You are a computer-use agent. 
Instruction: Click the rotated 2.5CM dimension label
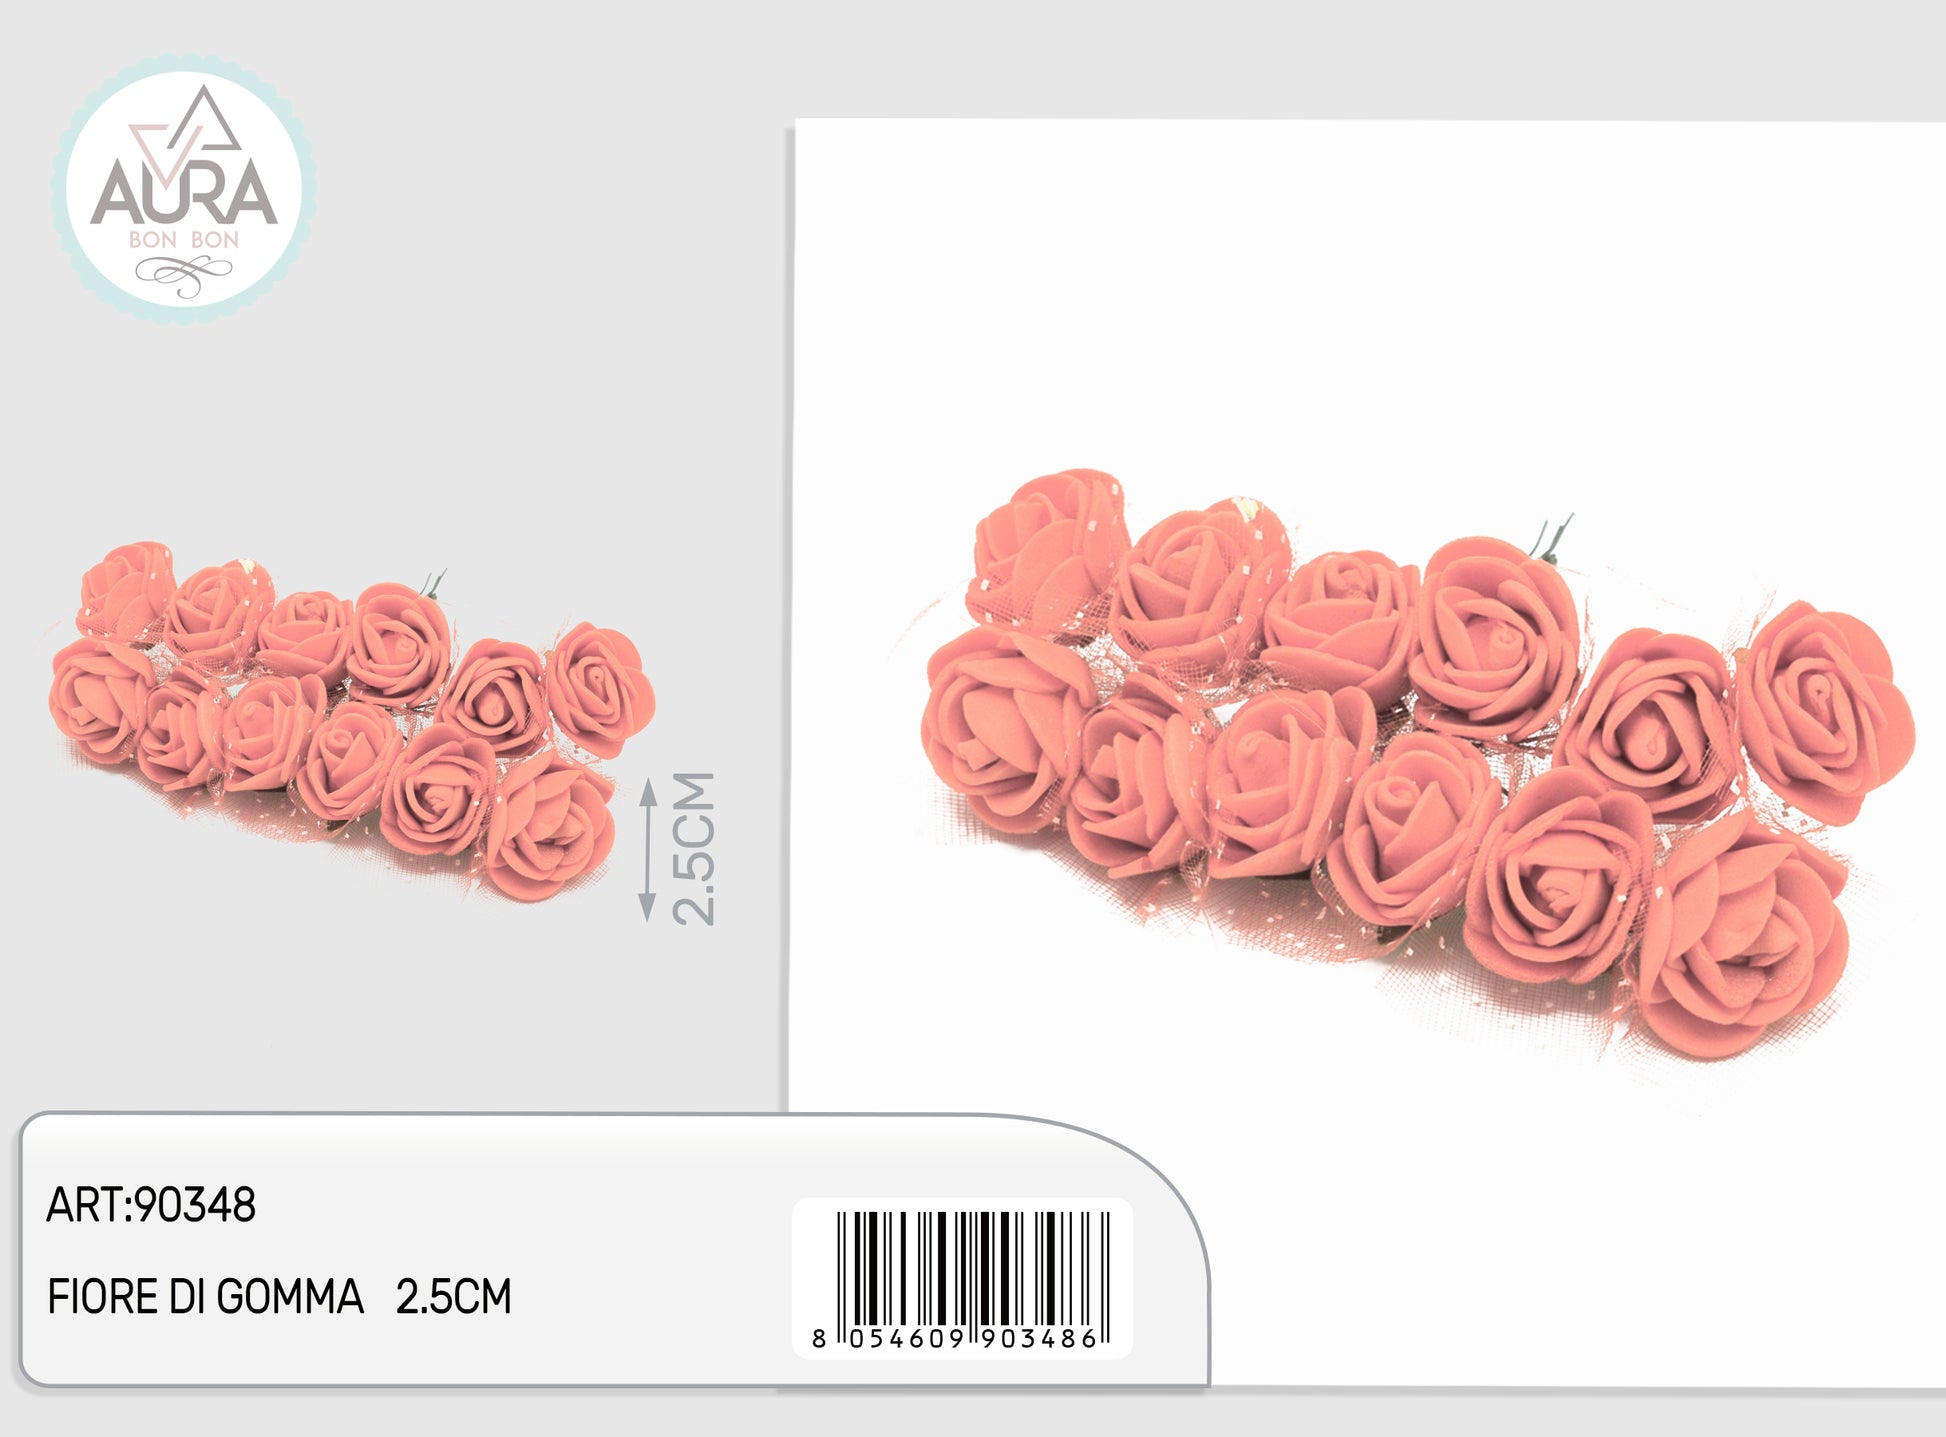pos(694,849)
